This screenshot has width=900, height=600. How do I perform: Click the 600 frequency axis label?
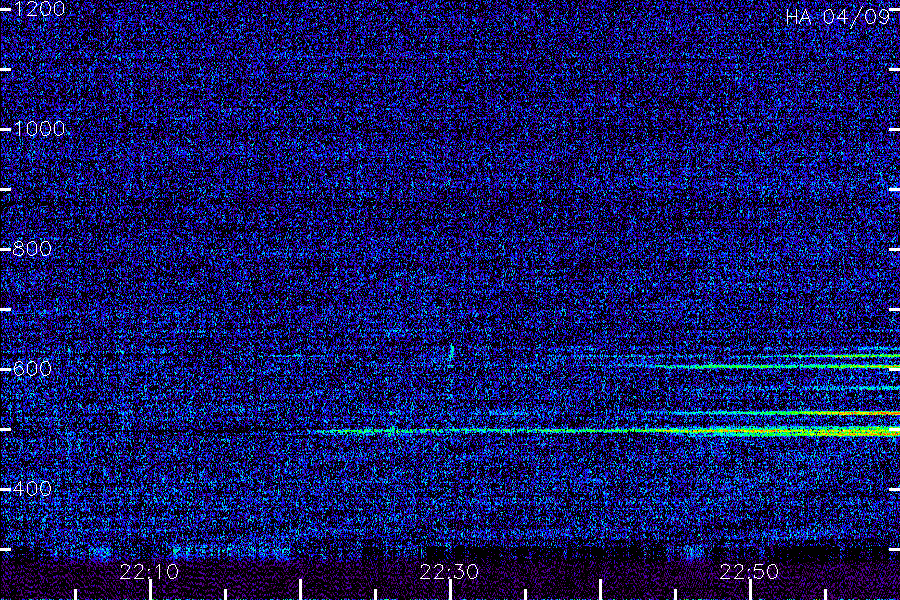click(x=32, y=368)
